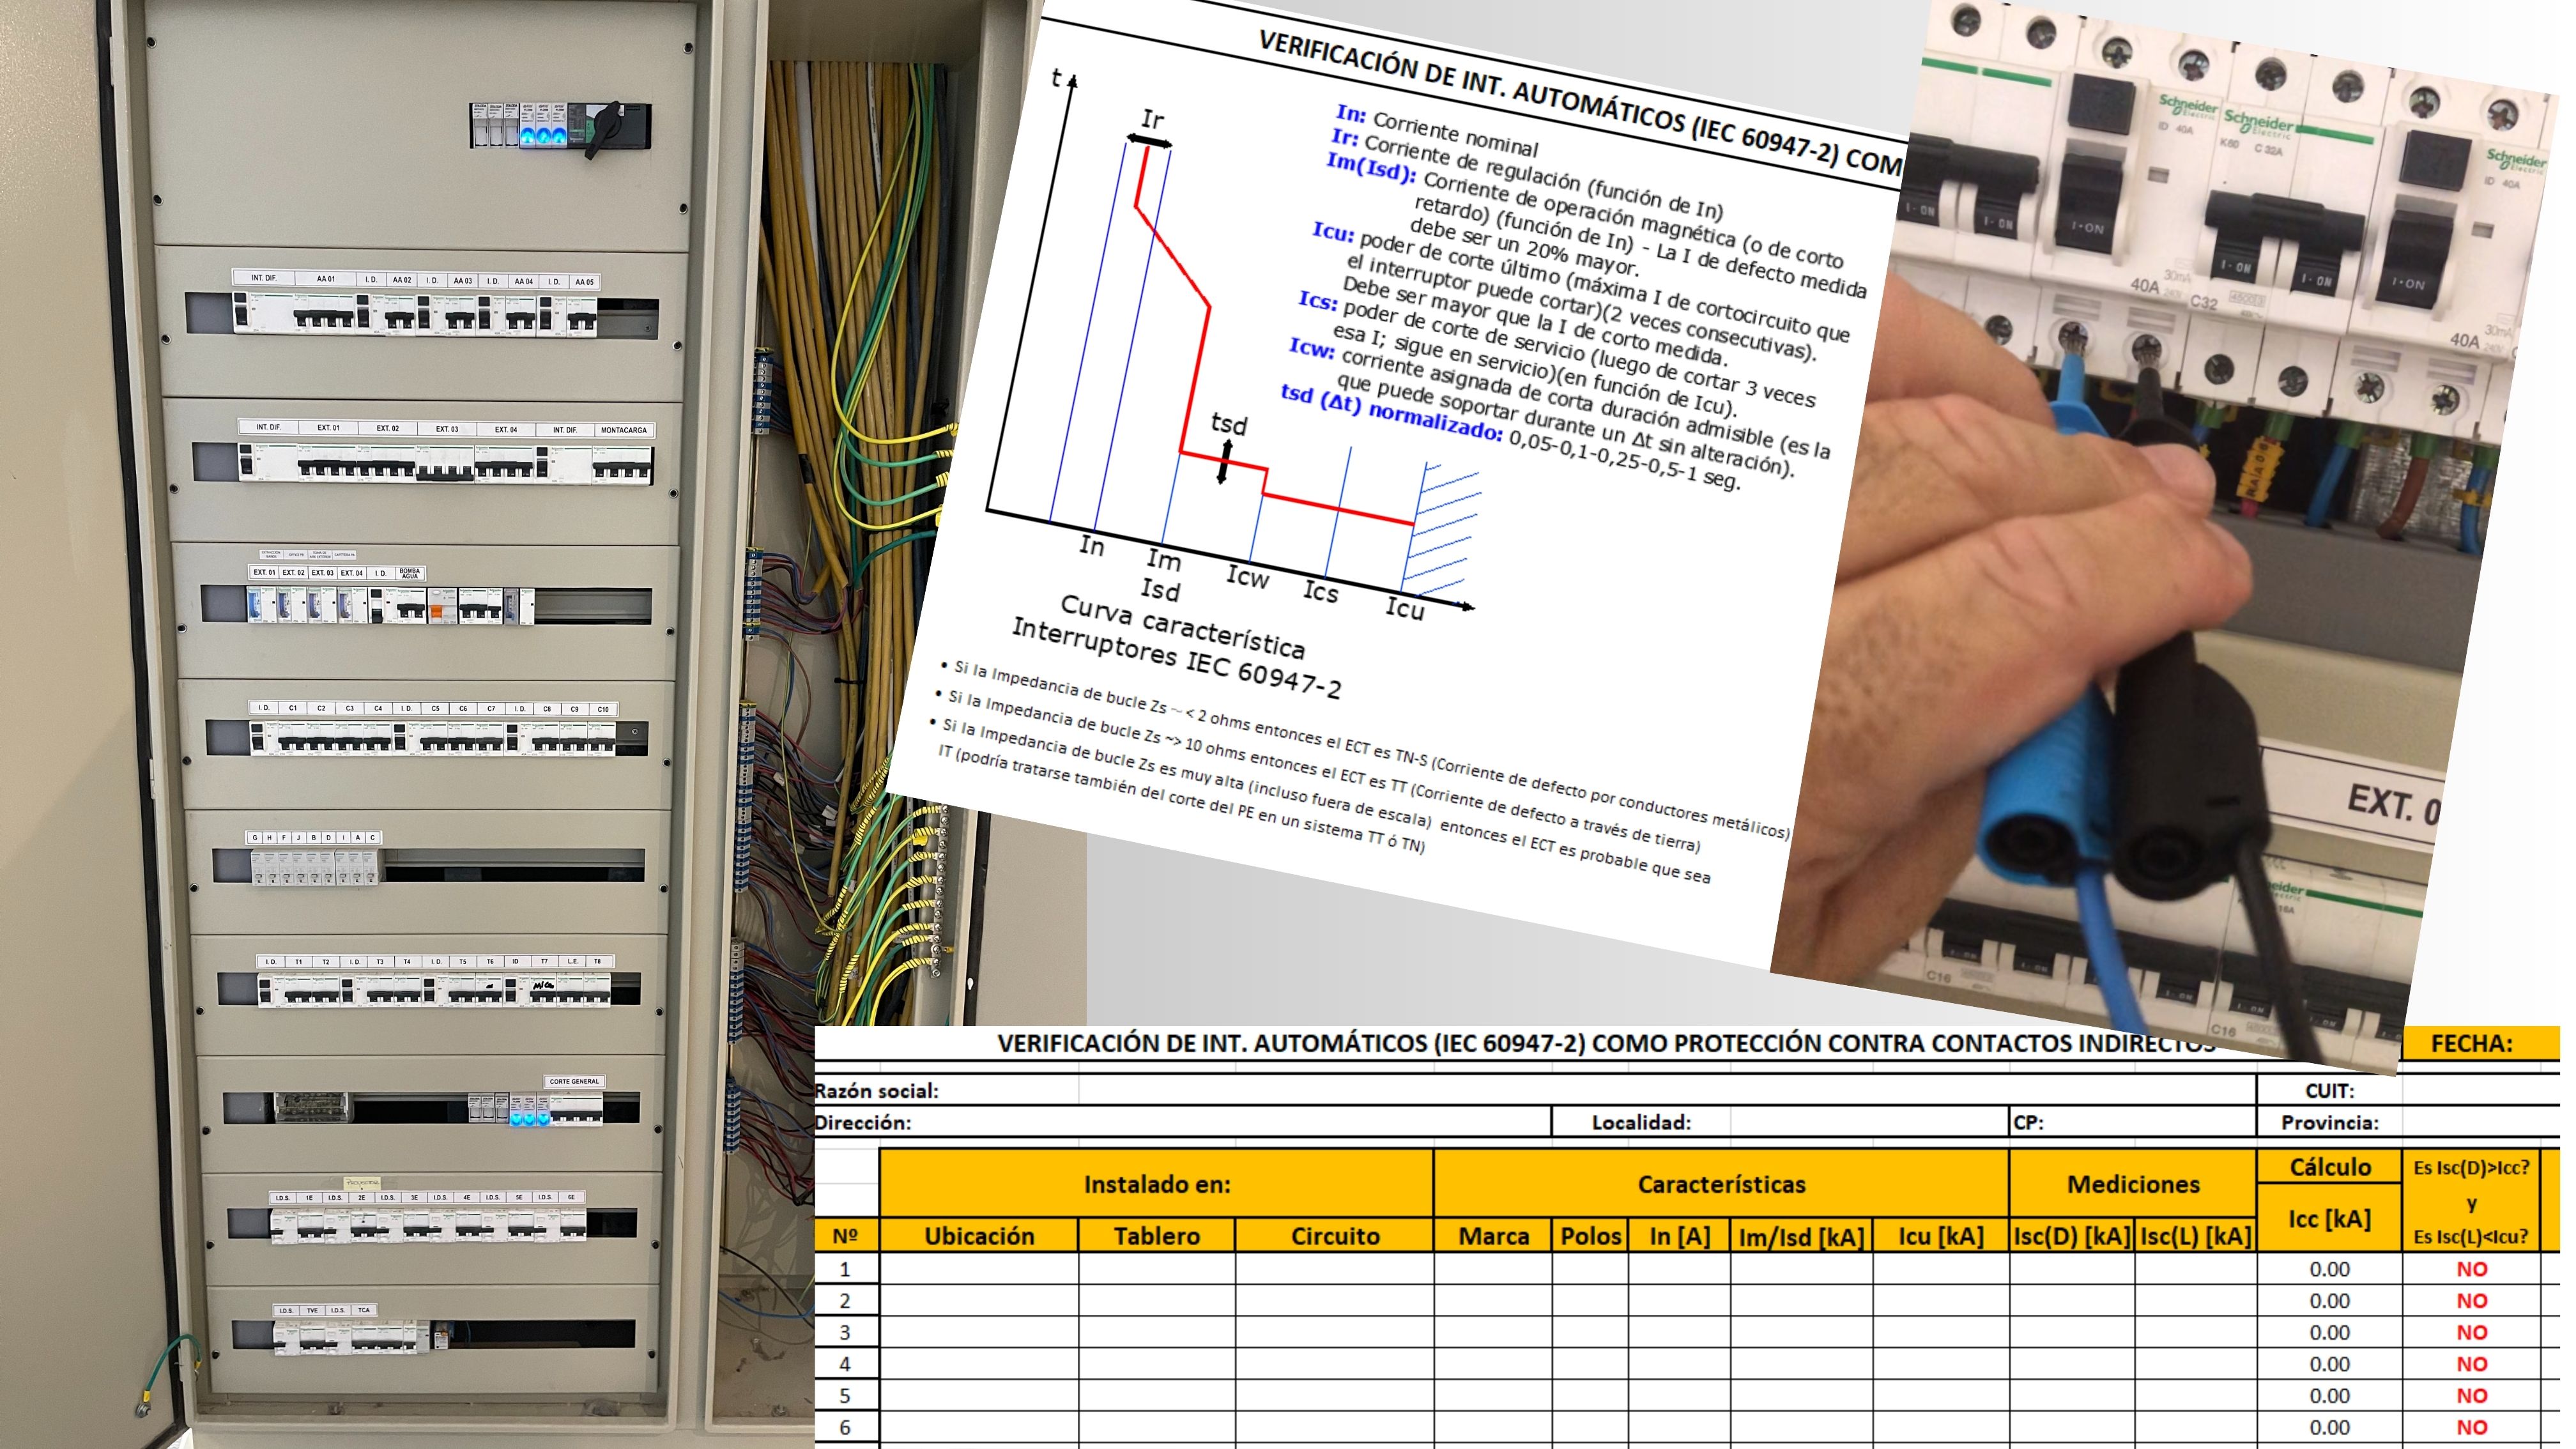Select the 0.00 value in row 1
Viewport: 2576px width, 1449px height.
(x=2329, y=1269)
